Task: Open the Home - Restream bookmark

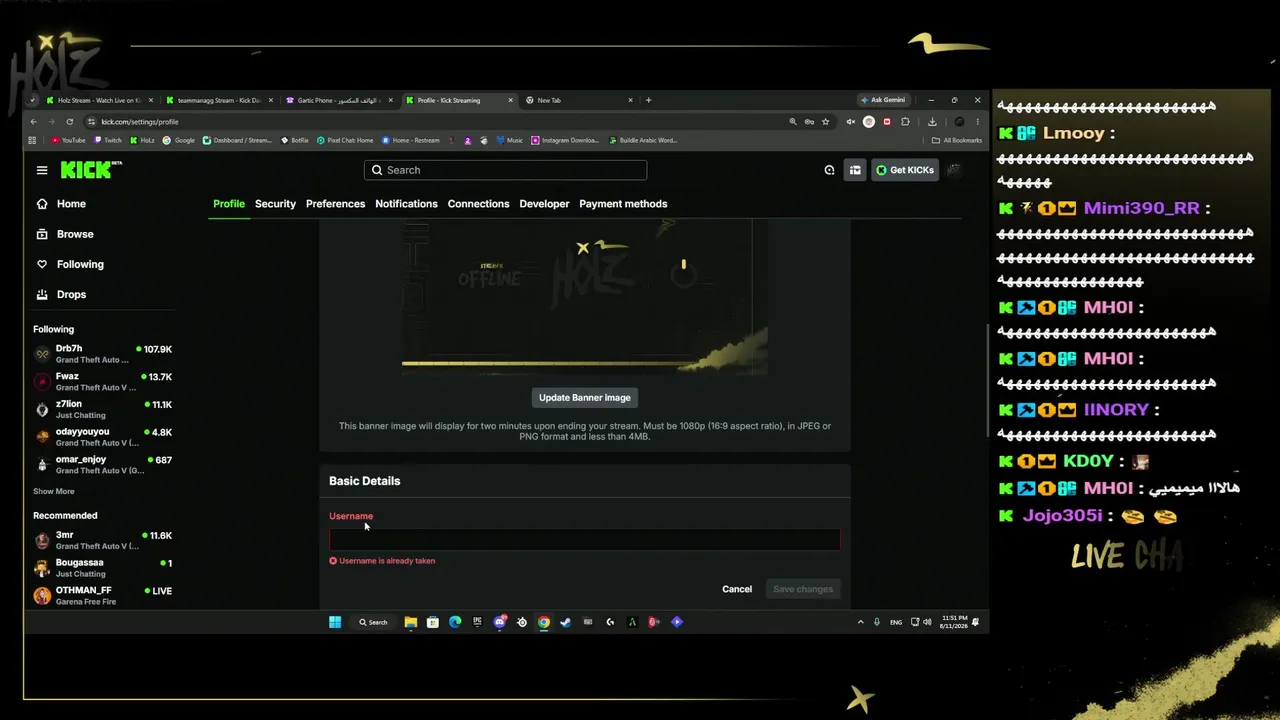Action: [x=410, y=140]
